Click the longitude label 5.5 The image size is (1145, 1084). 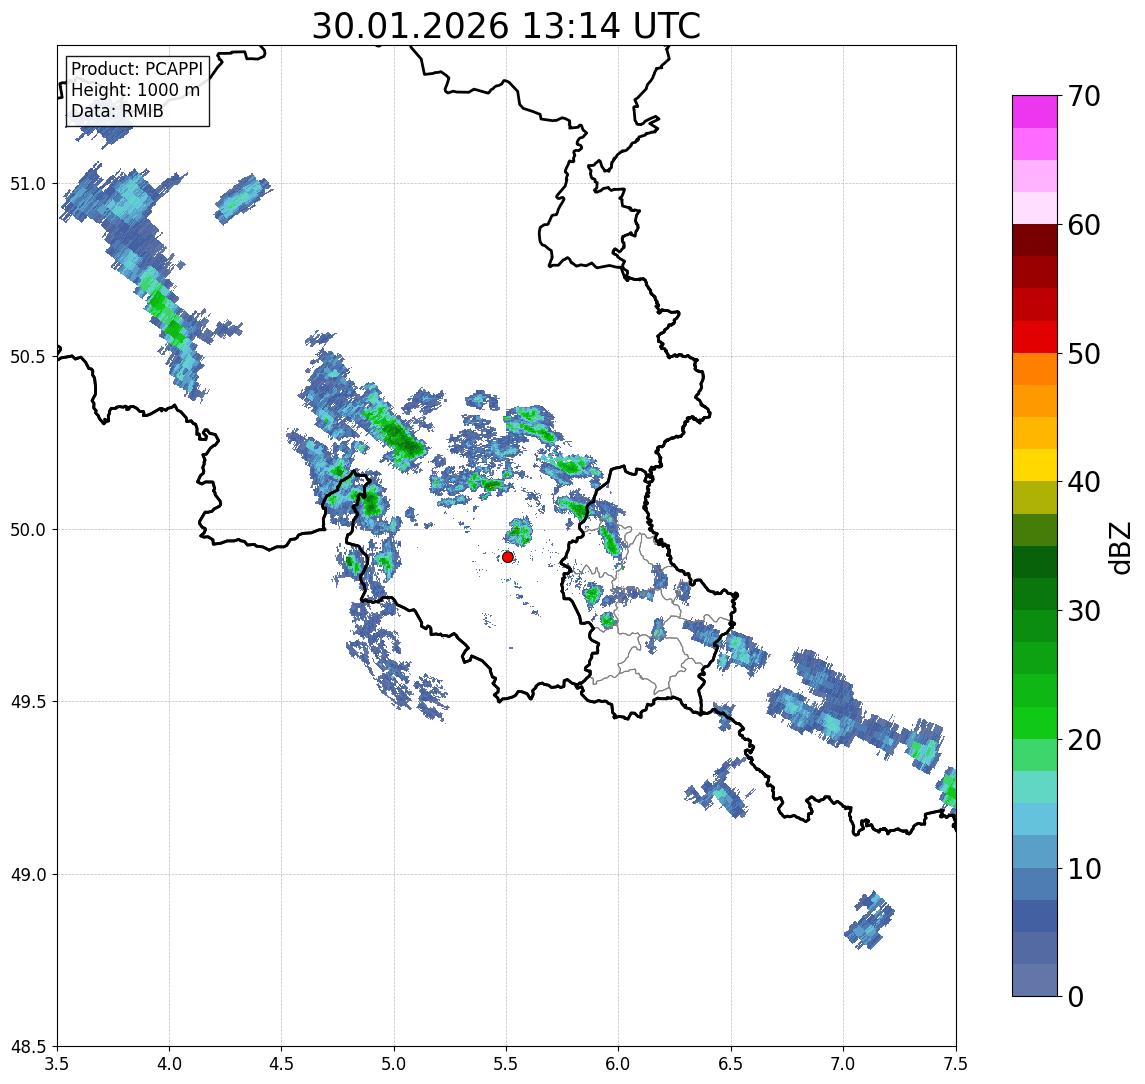(507, 1064)
